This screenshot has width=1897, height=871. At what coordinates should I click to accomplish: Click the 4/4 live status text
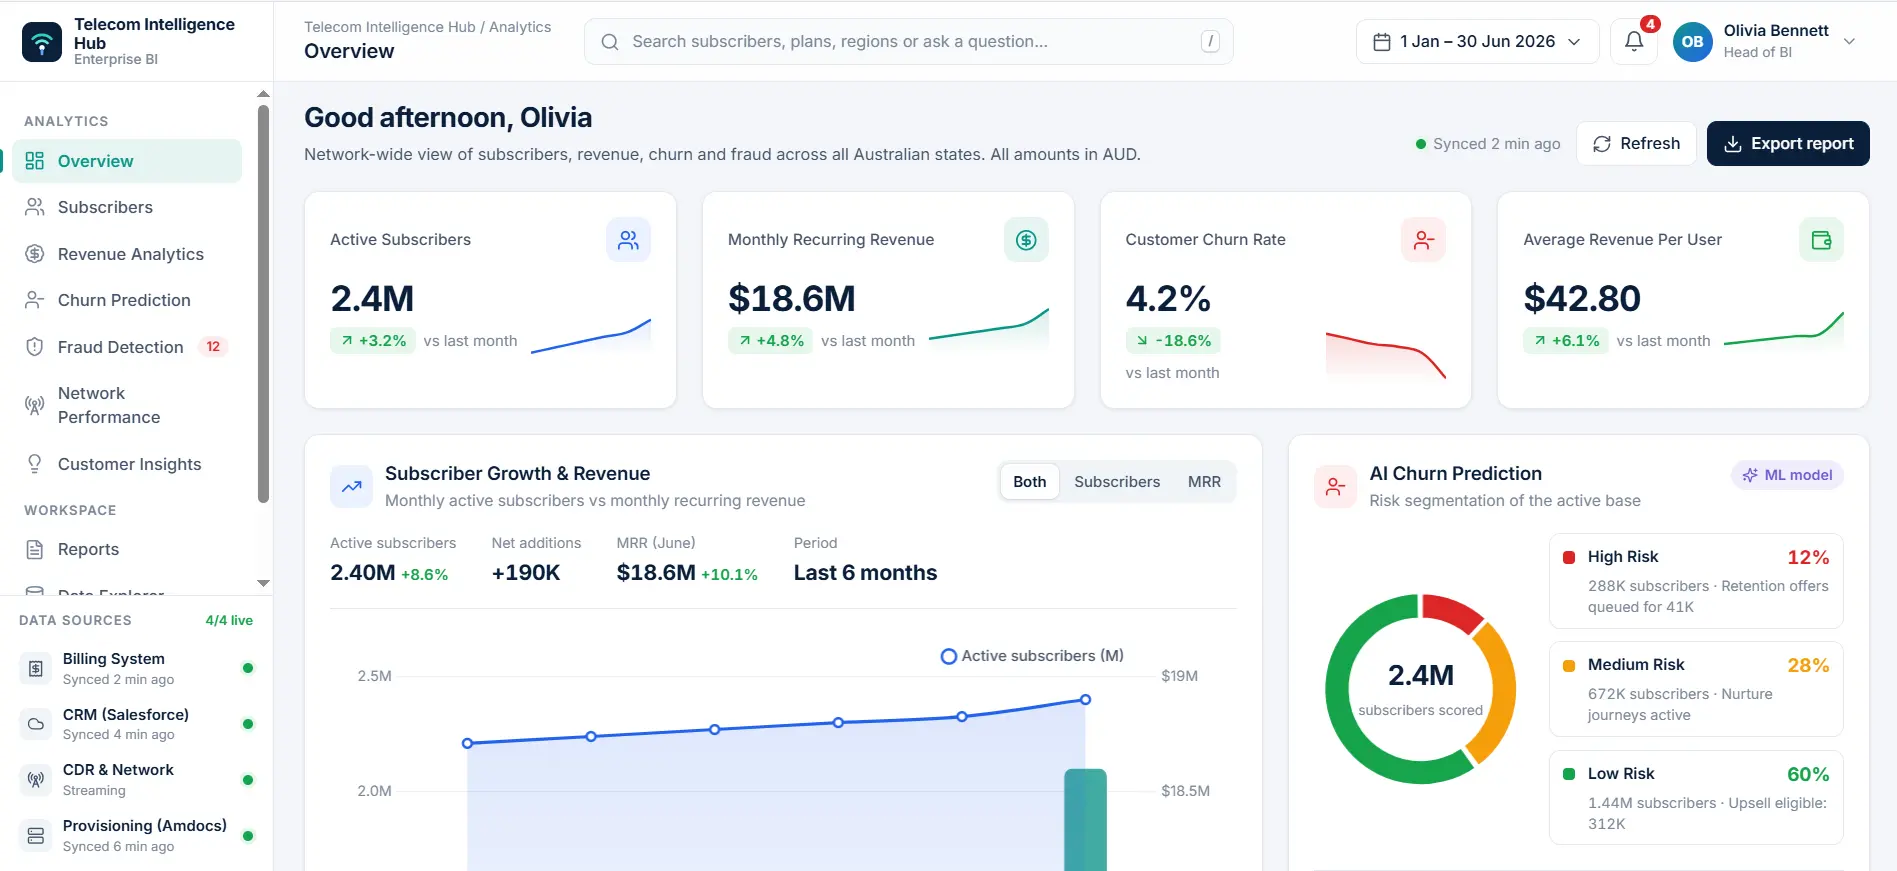tap(229, 620)
